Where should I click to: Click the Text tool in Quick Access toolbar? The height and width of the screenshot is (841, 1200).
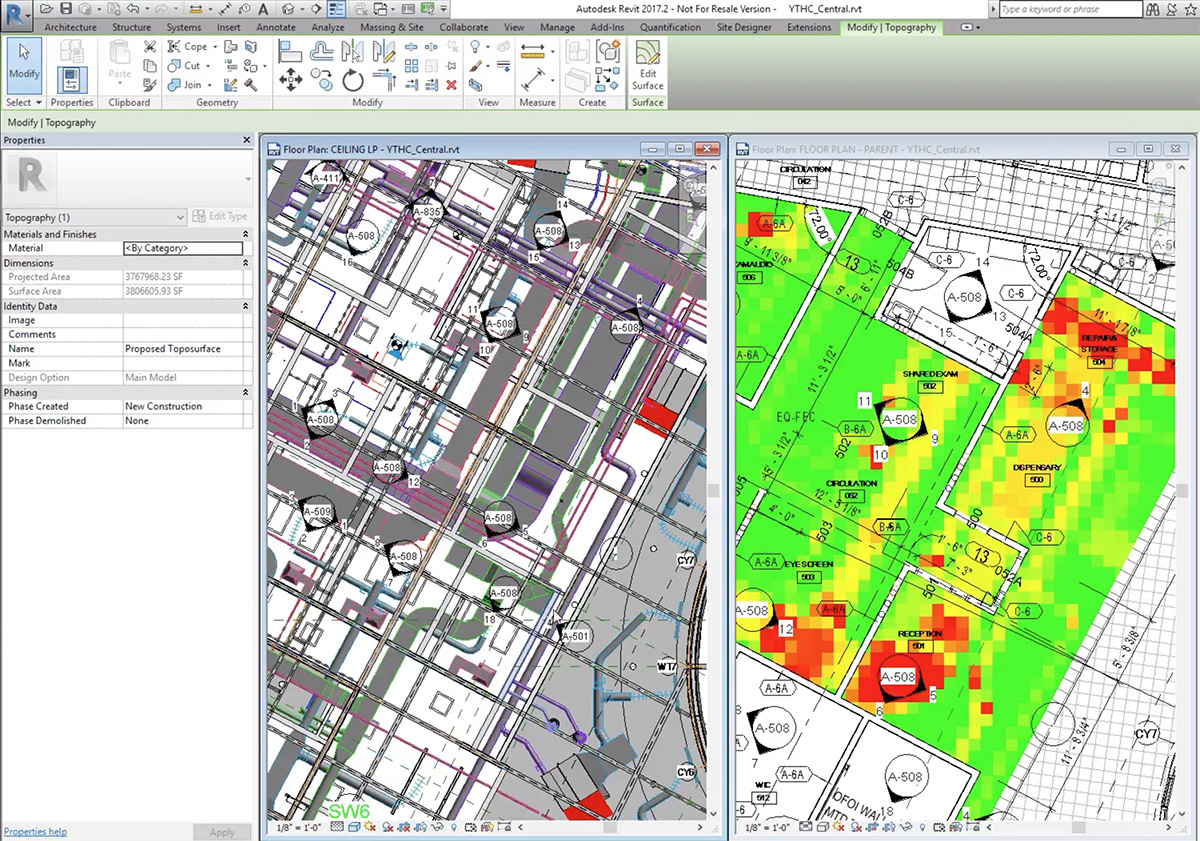click(261, 9)
